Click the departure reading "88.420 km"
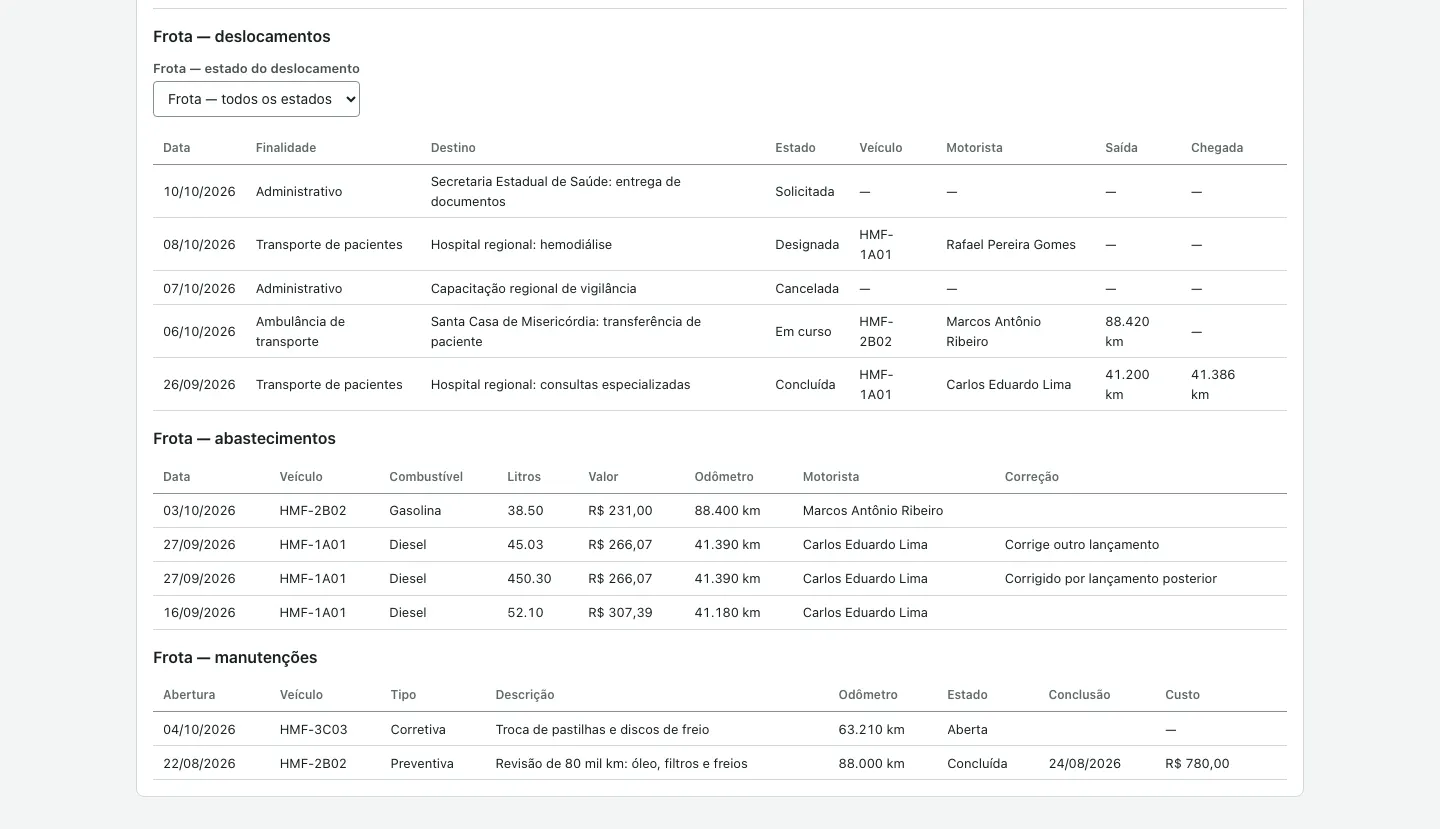 1127,332
